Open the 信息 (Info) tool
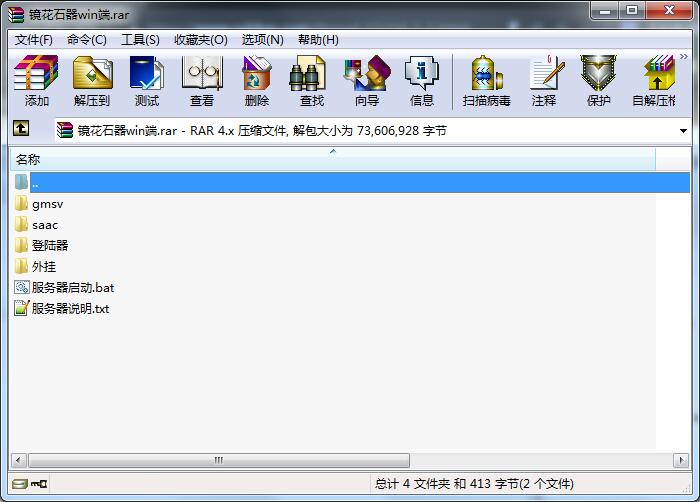This screenshot has height=502, width=700. point(422,81)
